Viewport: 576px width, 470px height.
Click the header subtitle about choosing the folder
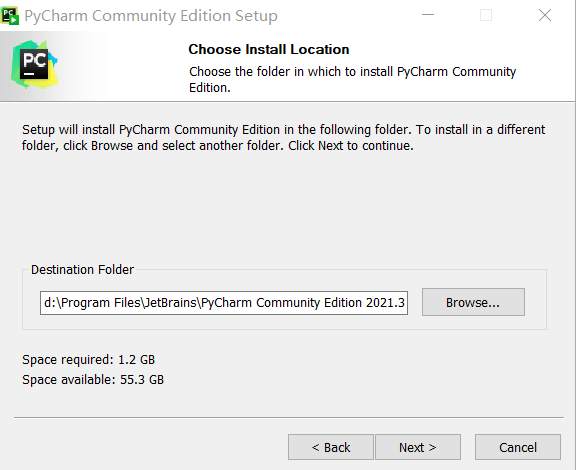pos(352,79)
